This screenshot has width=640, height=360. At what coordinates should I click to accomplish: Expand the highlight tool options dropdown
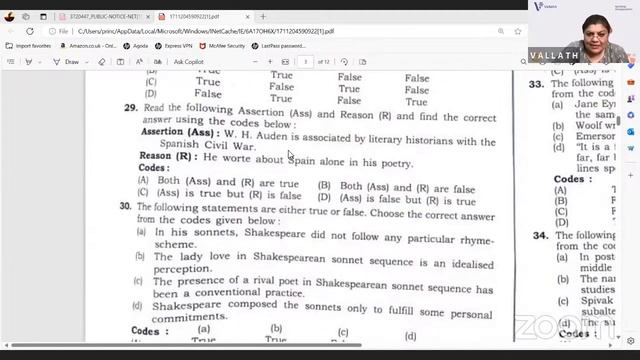[x=40, y=62]
